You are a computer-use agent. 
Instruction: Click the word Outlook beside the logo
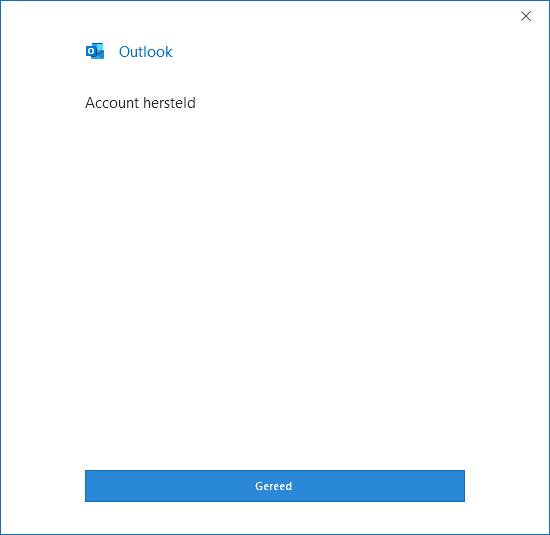[146, 52]
